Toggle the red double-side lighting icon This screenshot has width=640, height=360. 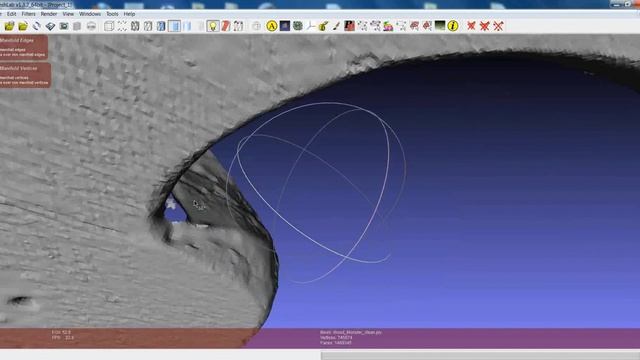pyautogui.click(x=226, y=26)
